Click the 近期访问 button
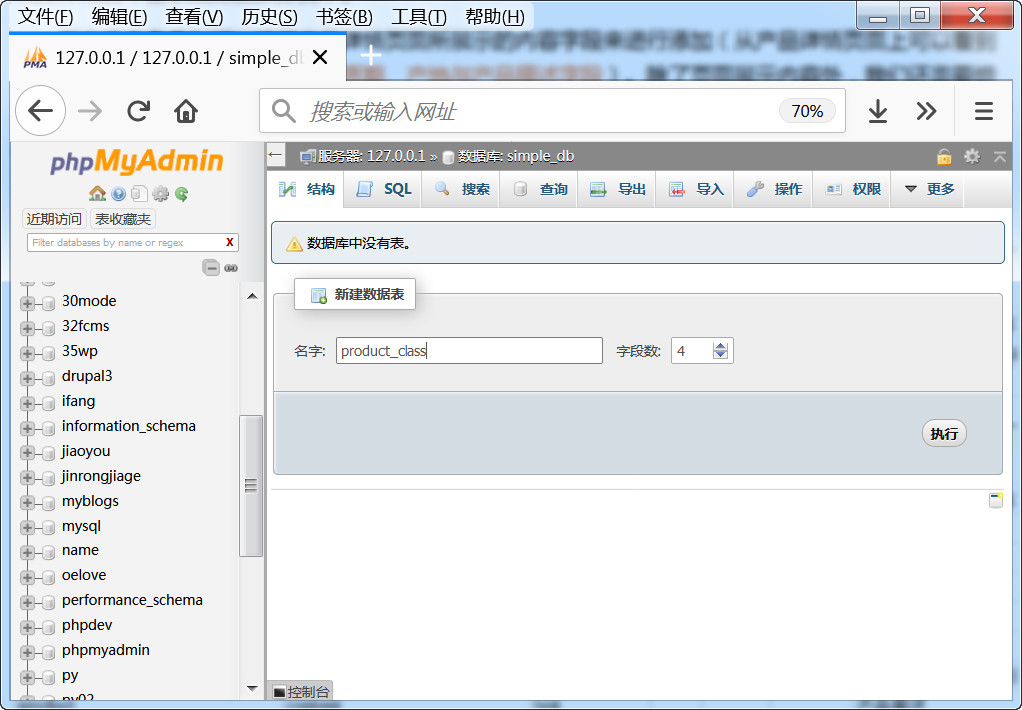Screen dimensions: 1022x710 (54, 219)
